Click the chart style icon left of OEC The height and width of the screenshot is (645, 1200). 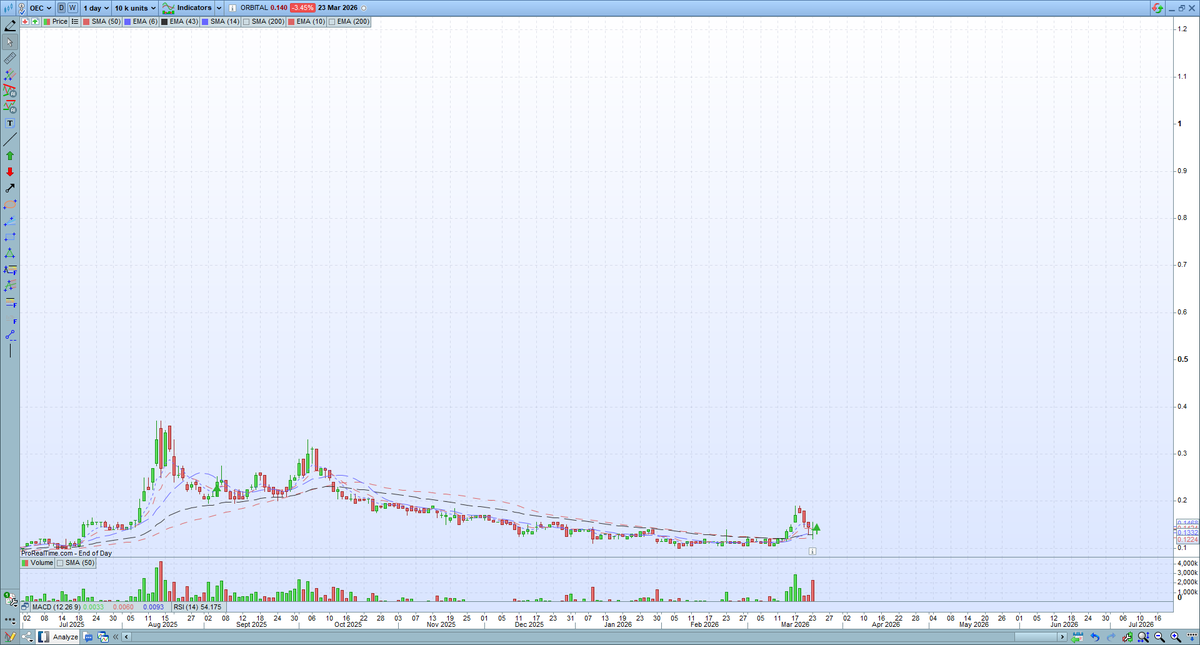point(8,7)
